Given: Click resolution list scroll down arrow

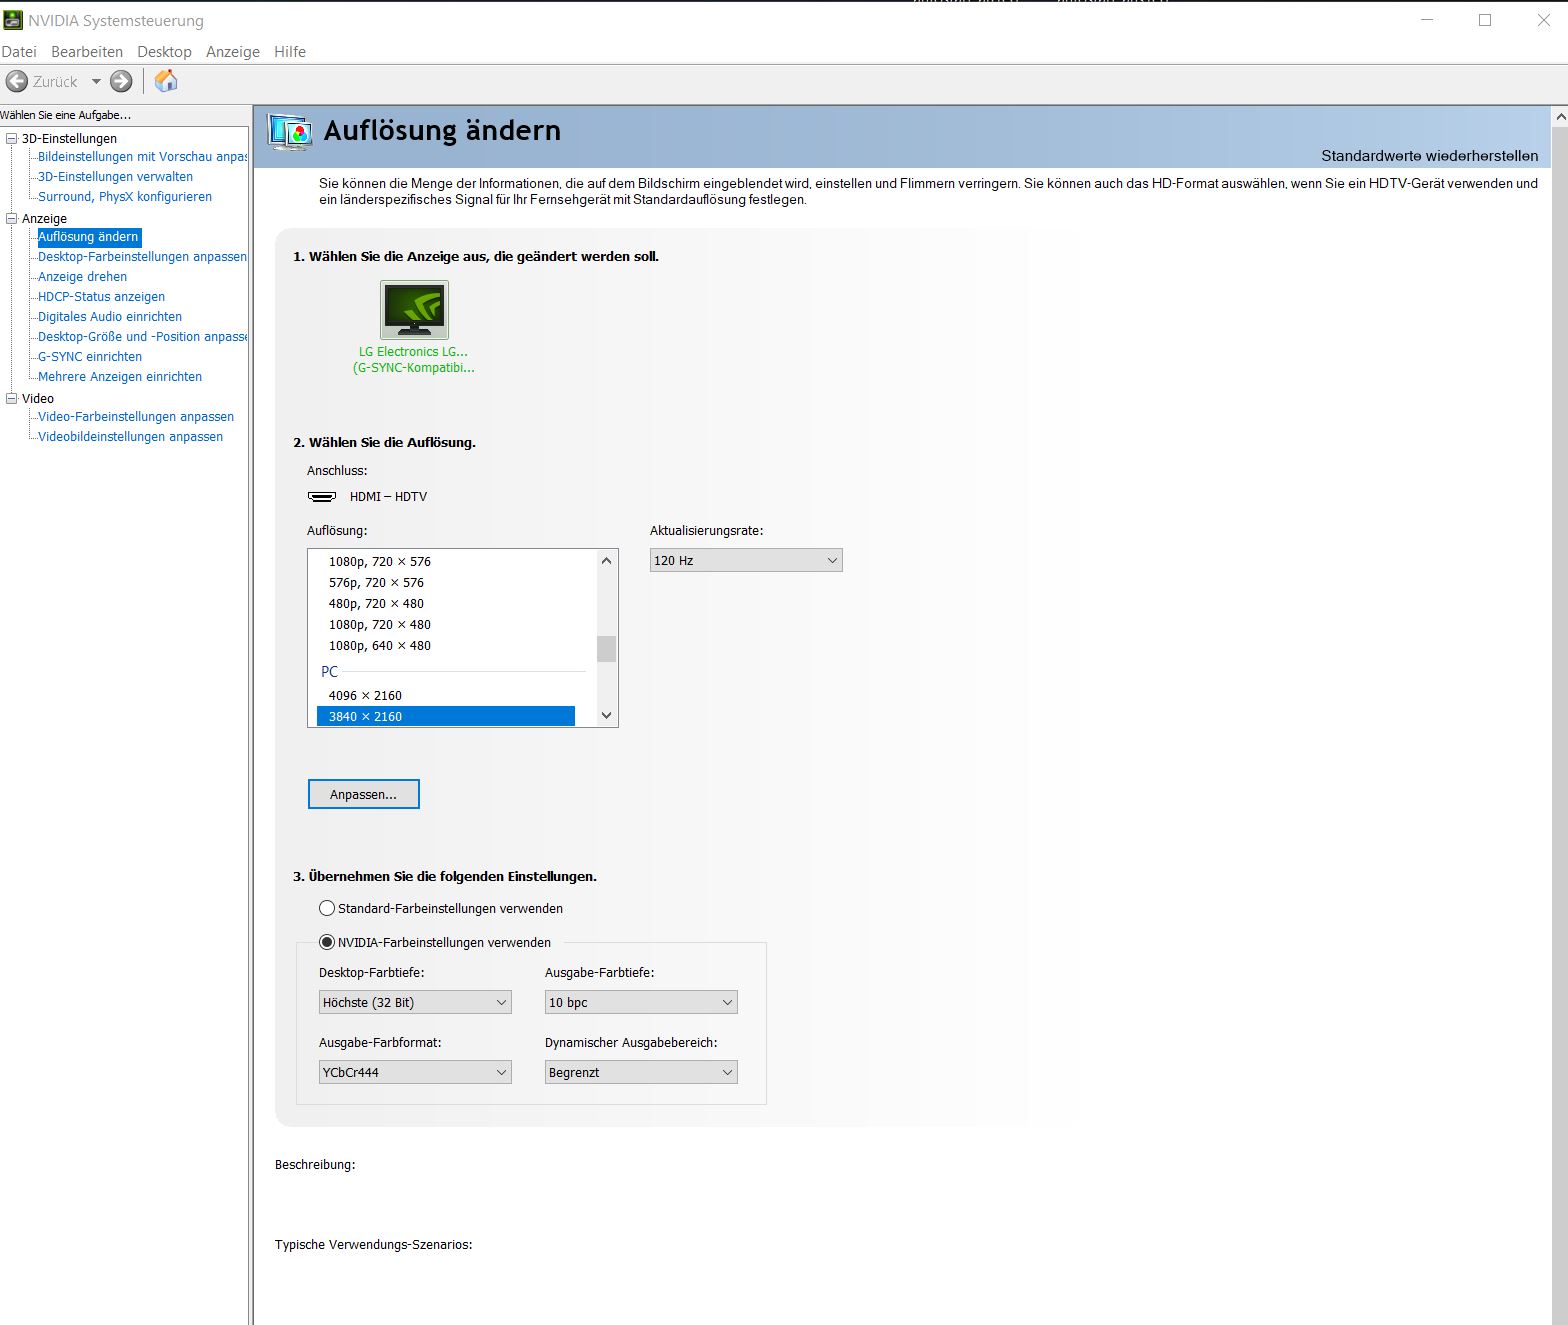Looking at the screenshot, I should (x=606, y=715).
